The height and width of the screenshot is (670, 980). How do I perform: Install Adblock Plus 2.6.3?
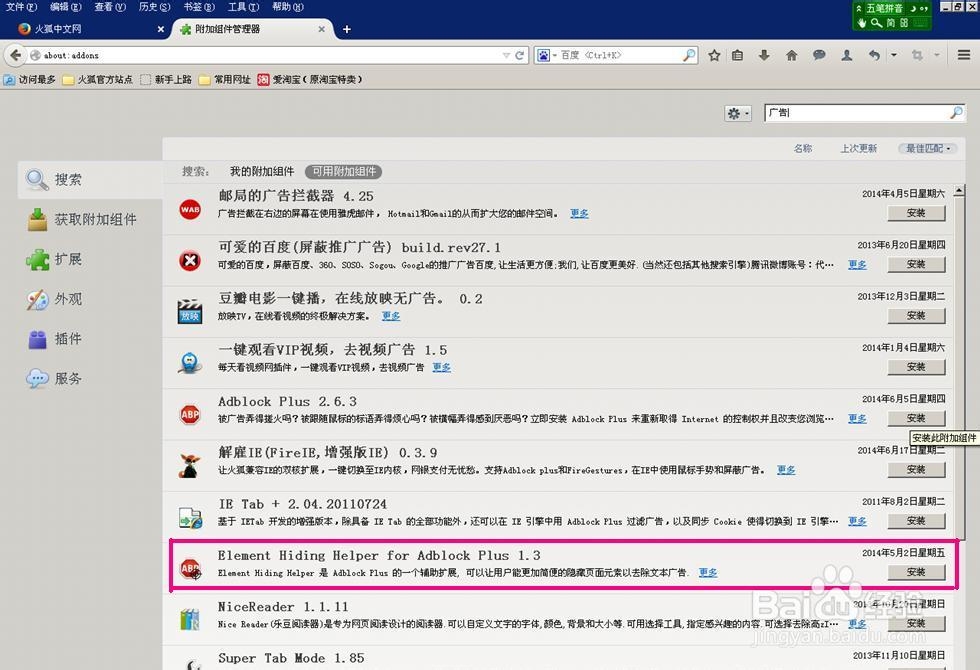(916, 418)
